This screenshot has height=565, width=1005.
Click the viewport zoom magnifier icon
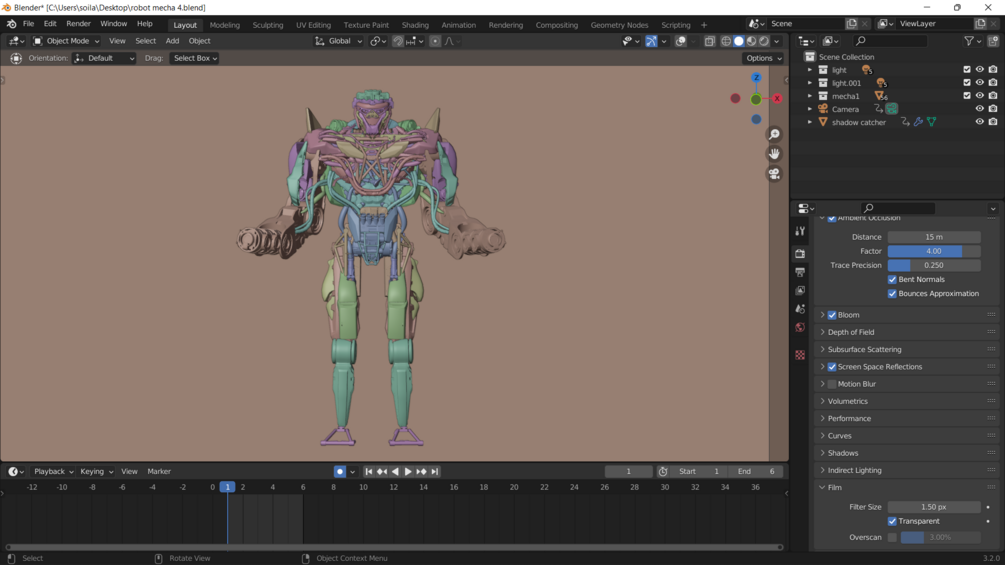click(774, 134)
